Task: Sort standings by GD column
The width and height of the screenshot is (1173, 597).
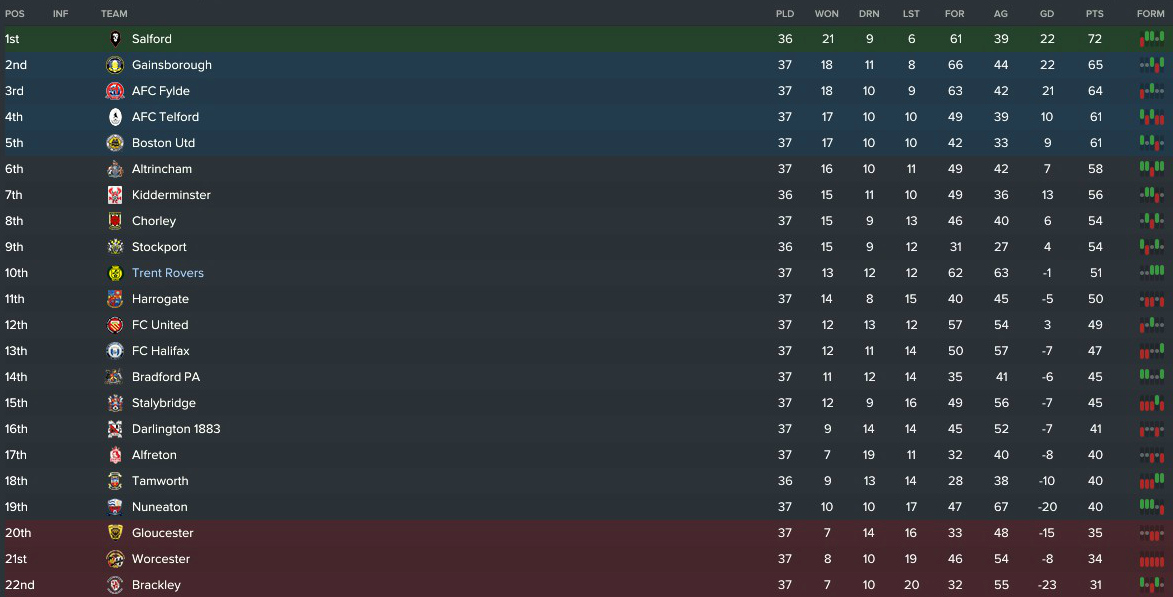Action: coord(1046,13)
